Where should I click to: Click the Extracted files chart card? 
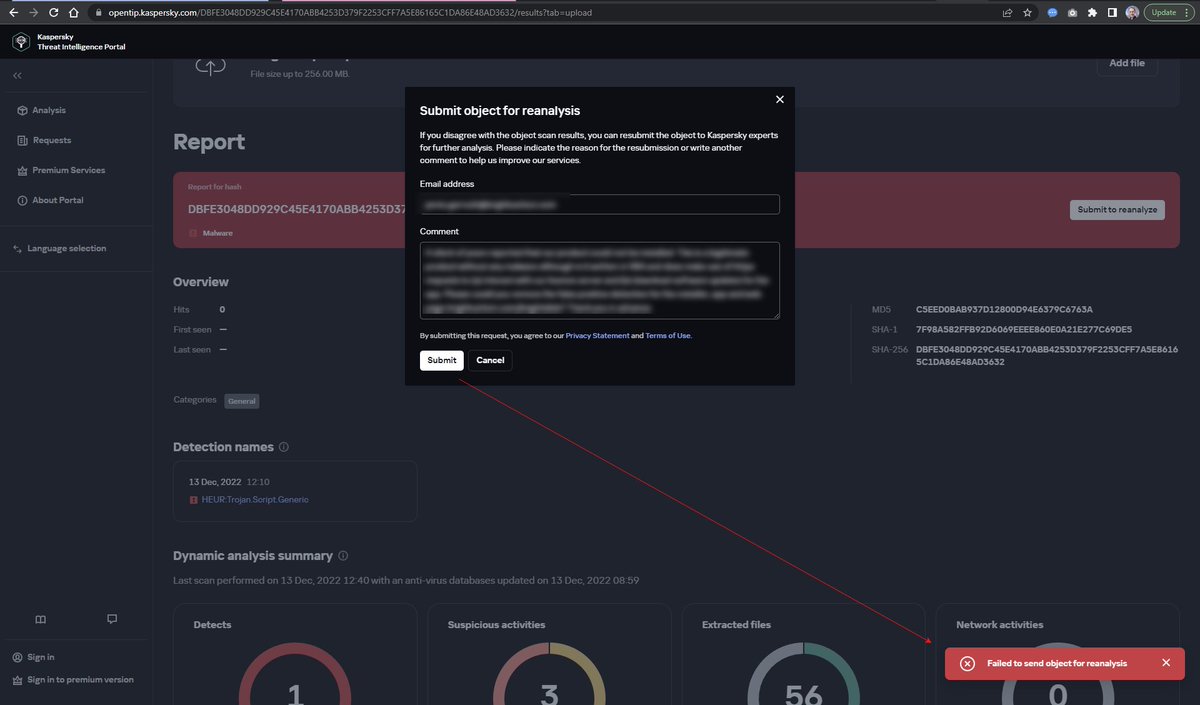(803, 654)
